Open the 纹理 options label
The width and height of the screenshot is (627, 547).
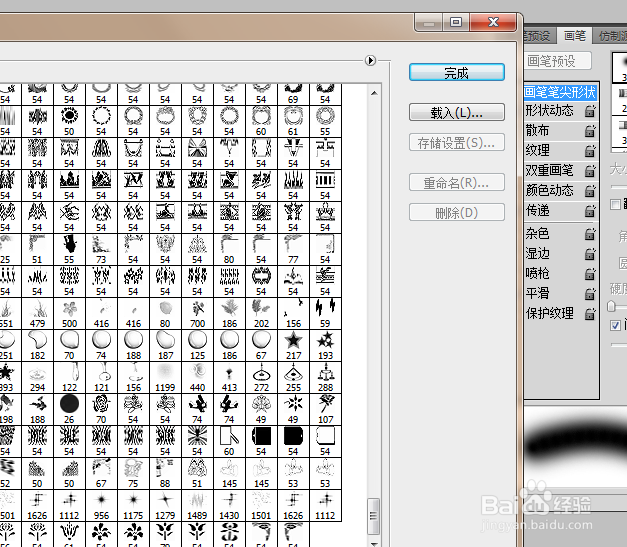[x=537, y=150]
